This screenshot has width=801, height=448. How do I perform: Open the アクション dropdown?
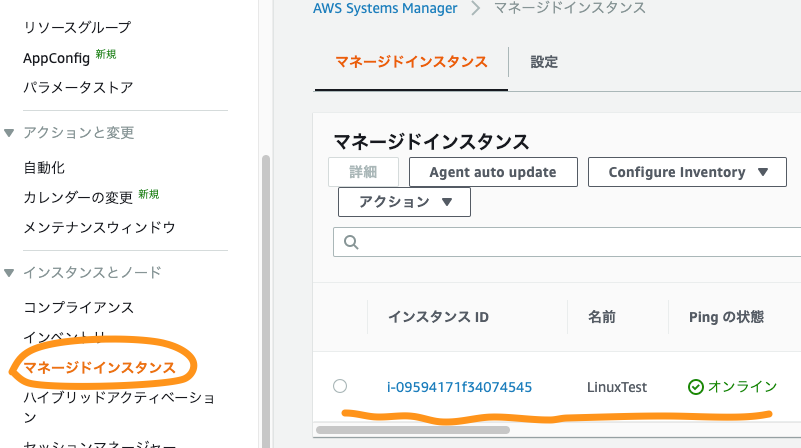(x=404, y=202)
